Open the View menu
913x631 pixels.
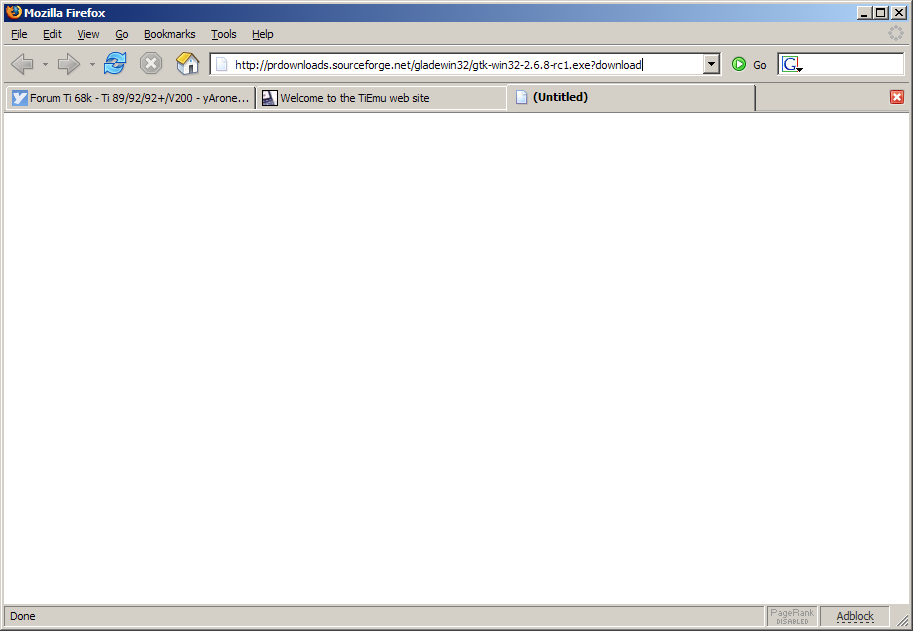coord(89,34)
